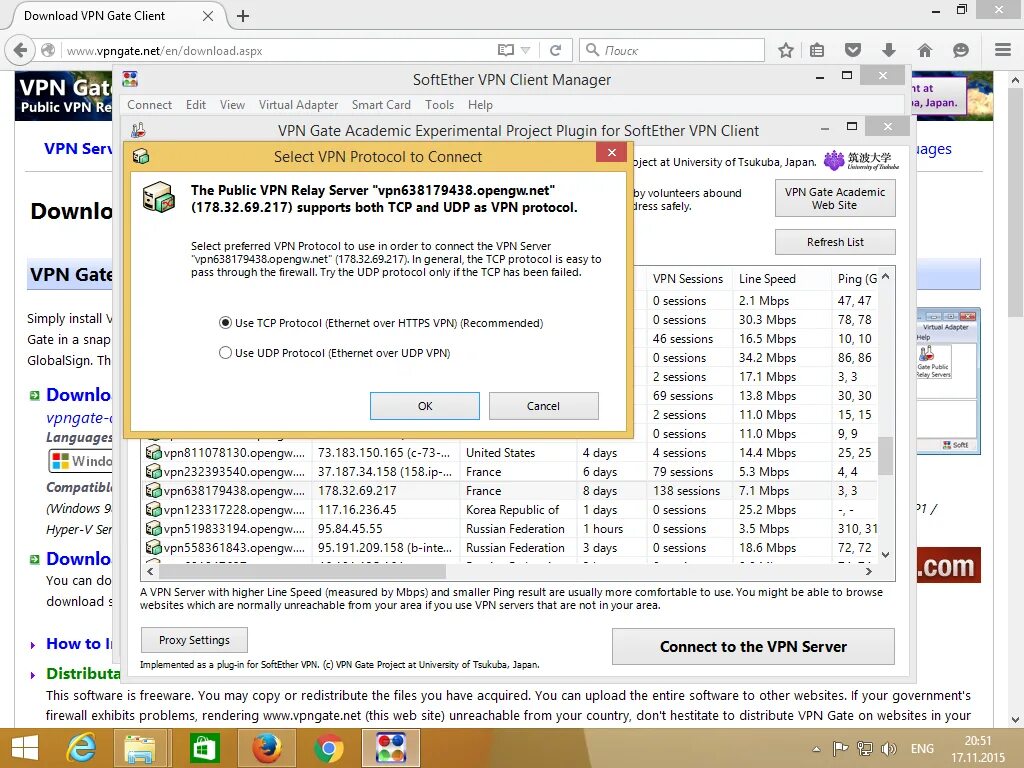
Task: Click the 138 sessions cell
Action: coord(686,490)
